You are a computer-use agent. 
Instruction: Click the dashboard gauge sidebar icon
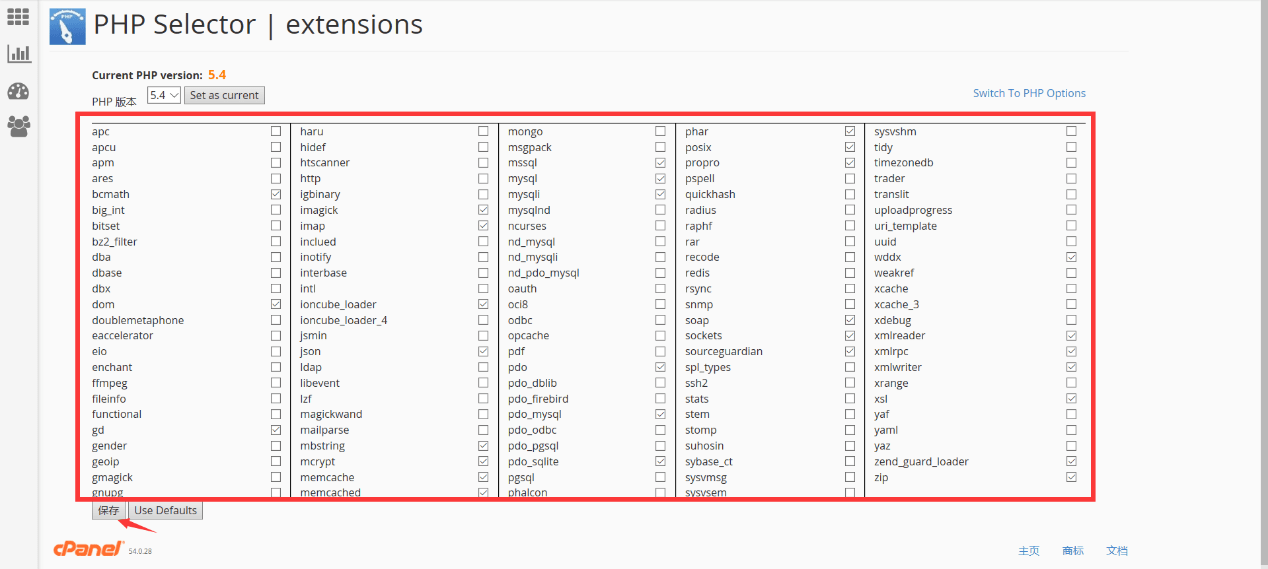(x=18, y=91)
